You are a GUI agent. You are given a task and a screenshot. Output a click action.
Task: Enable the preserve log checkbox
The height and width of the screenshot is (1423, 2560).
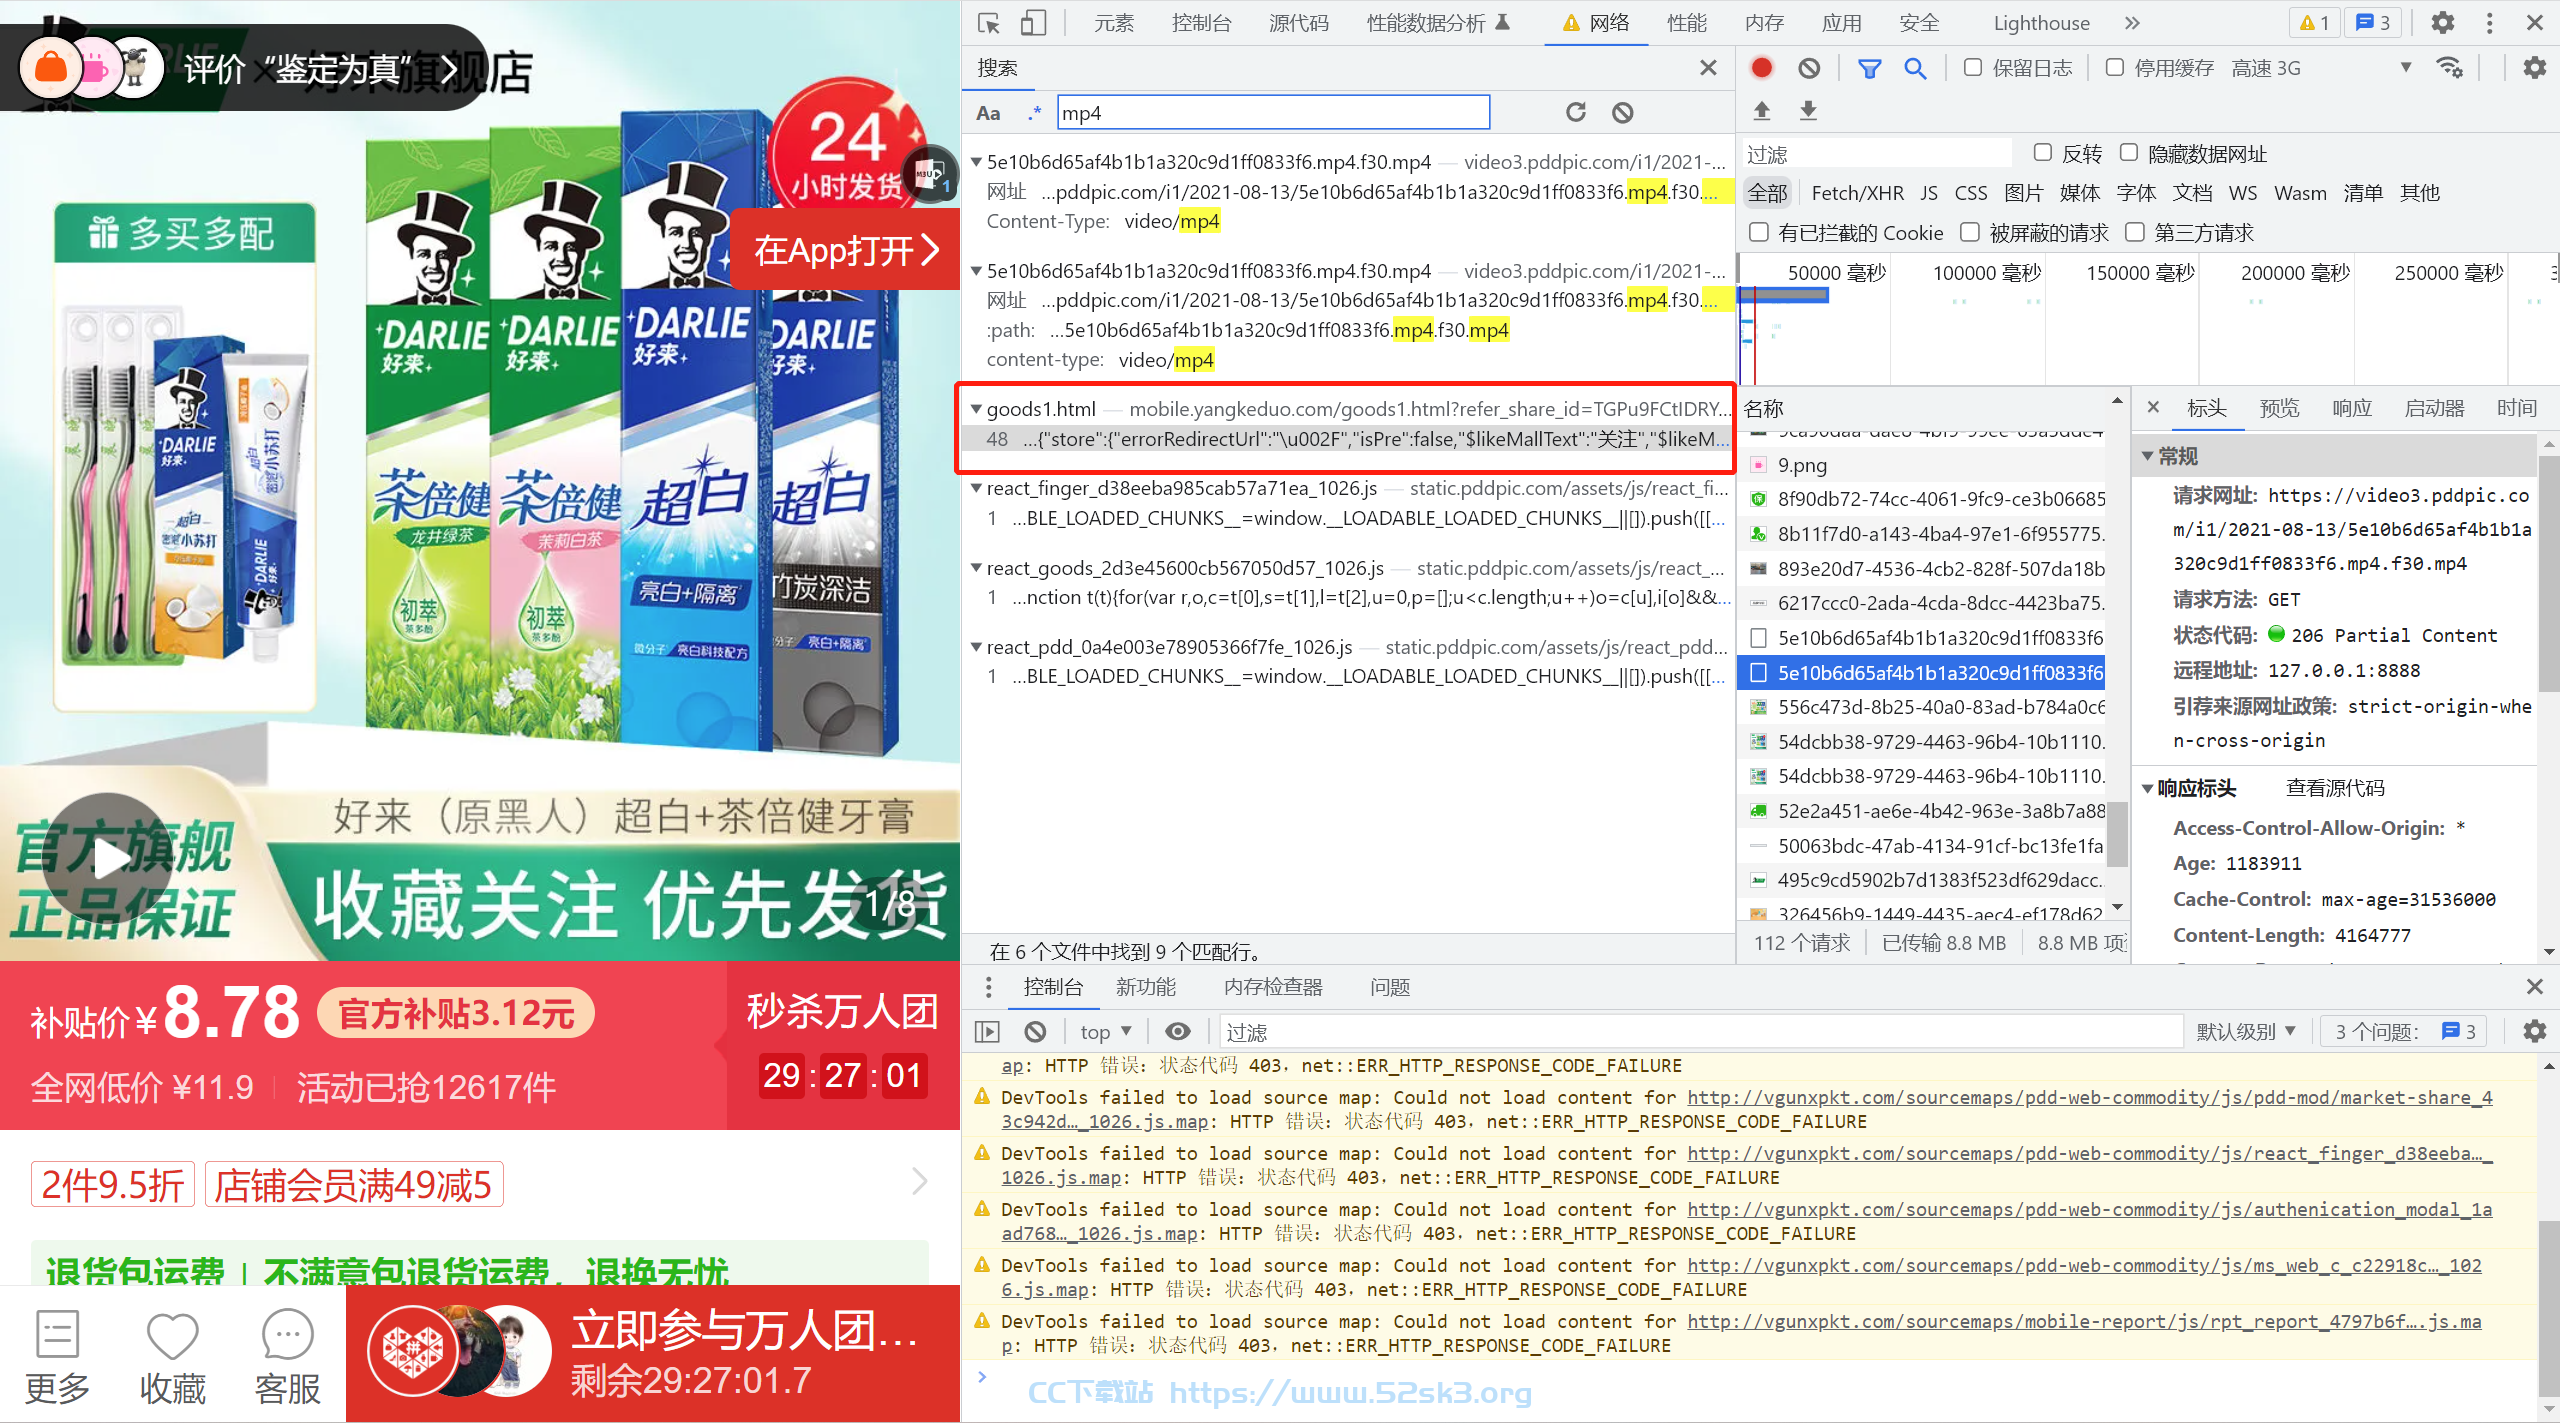click(1973, 67)
